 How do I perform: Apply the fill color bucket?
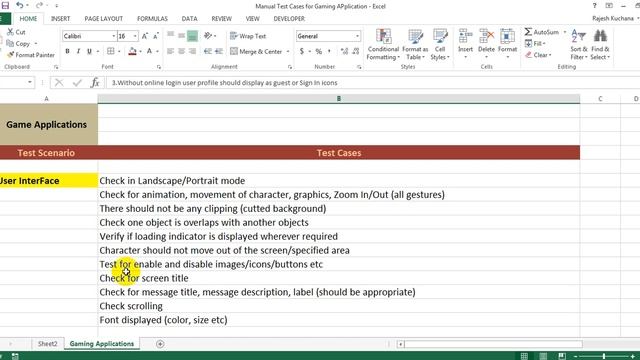pyautogui.click(x=132, y=51)
